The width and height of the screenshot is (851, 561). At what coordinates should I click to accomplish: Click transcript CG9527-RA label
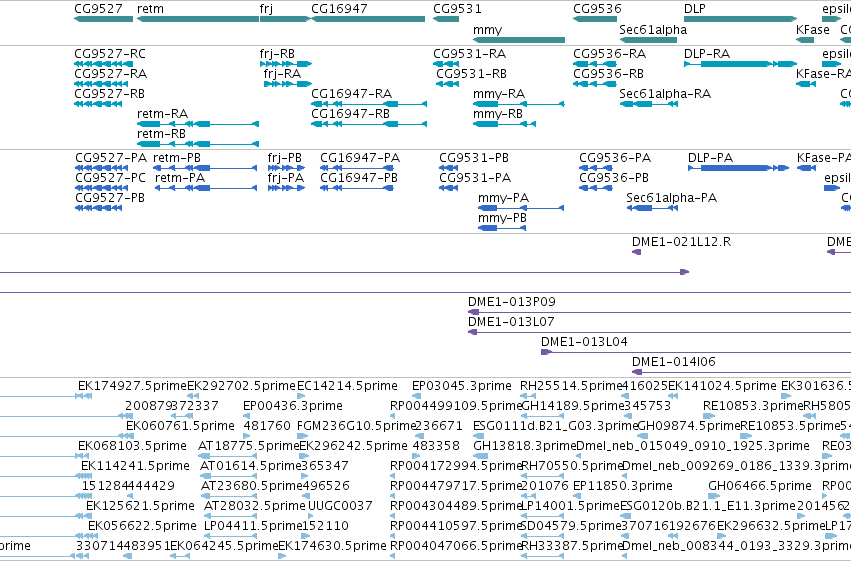click(111, 74)
